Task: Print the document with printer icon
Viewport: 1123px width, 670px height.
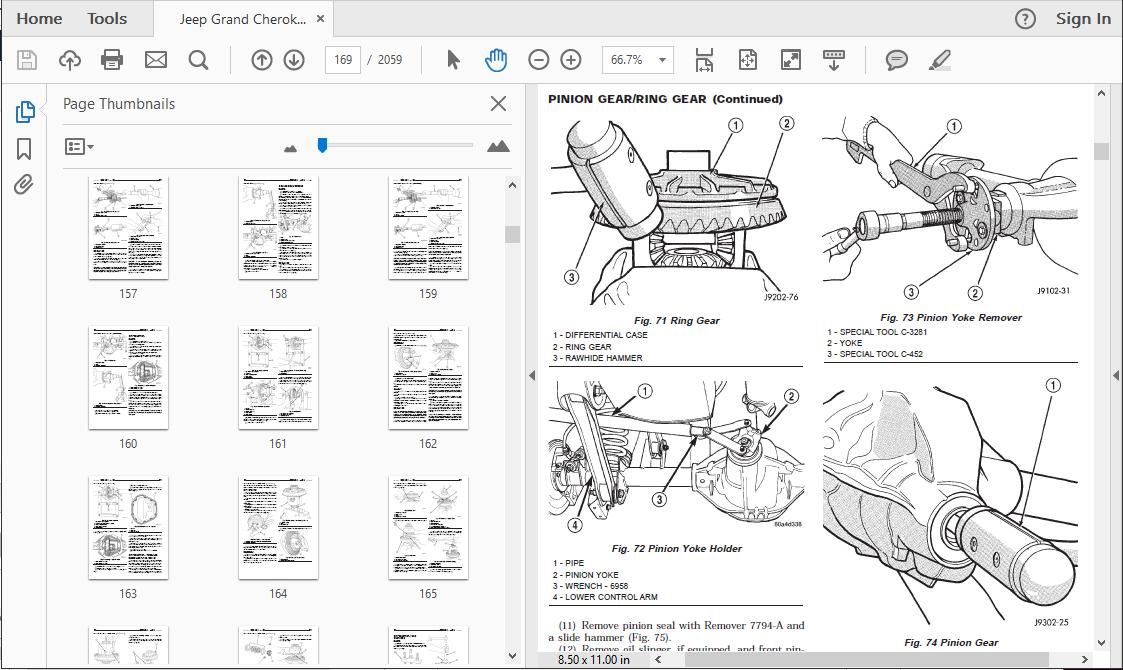Action: [112, 59]
